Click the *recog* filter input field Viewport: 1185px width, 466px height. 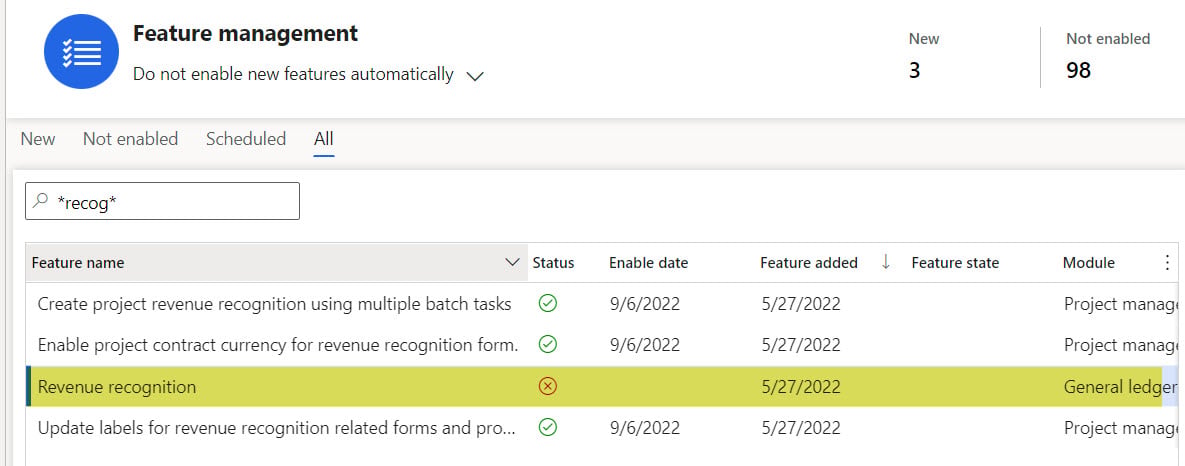coord(162,201)
